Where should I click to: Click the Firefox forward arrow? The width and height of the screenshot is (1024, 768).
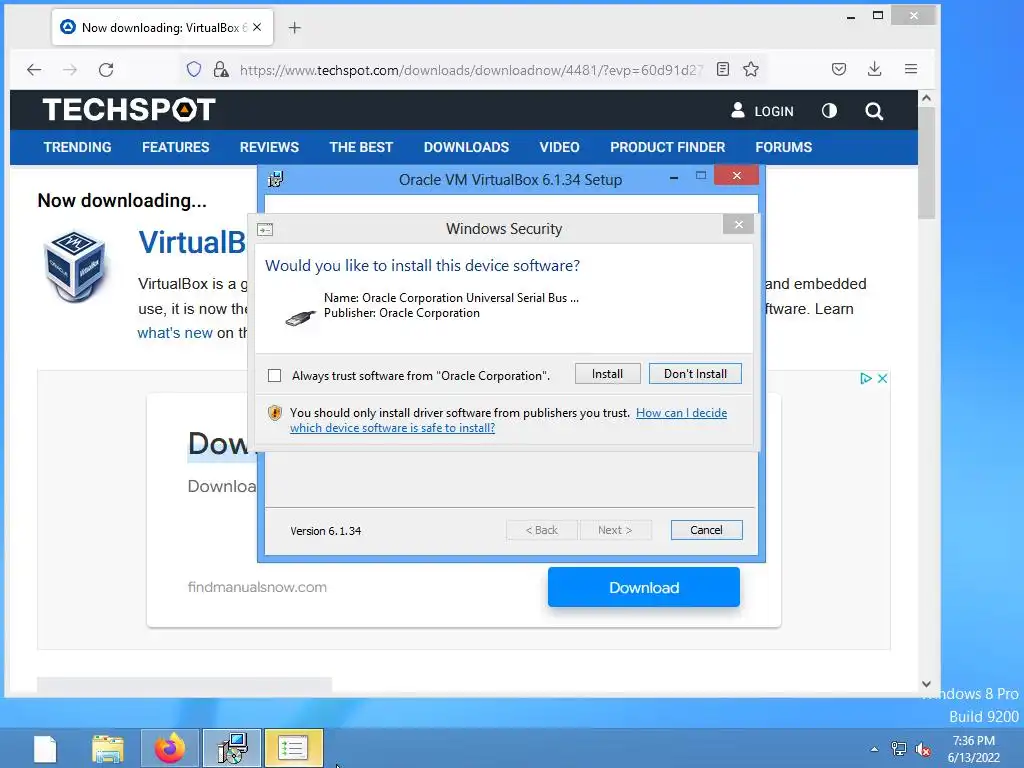tap(70, 69)
